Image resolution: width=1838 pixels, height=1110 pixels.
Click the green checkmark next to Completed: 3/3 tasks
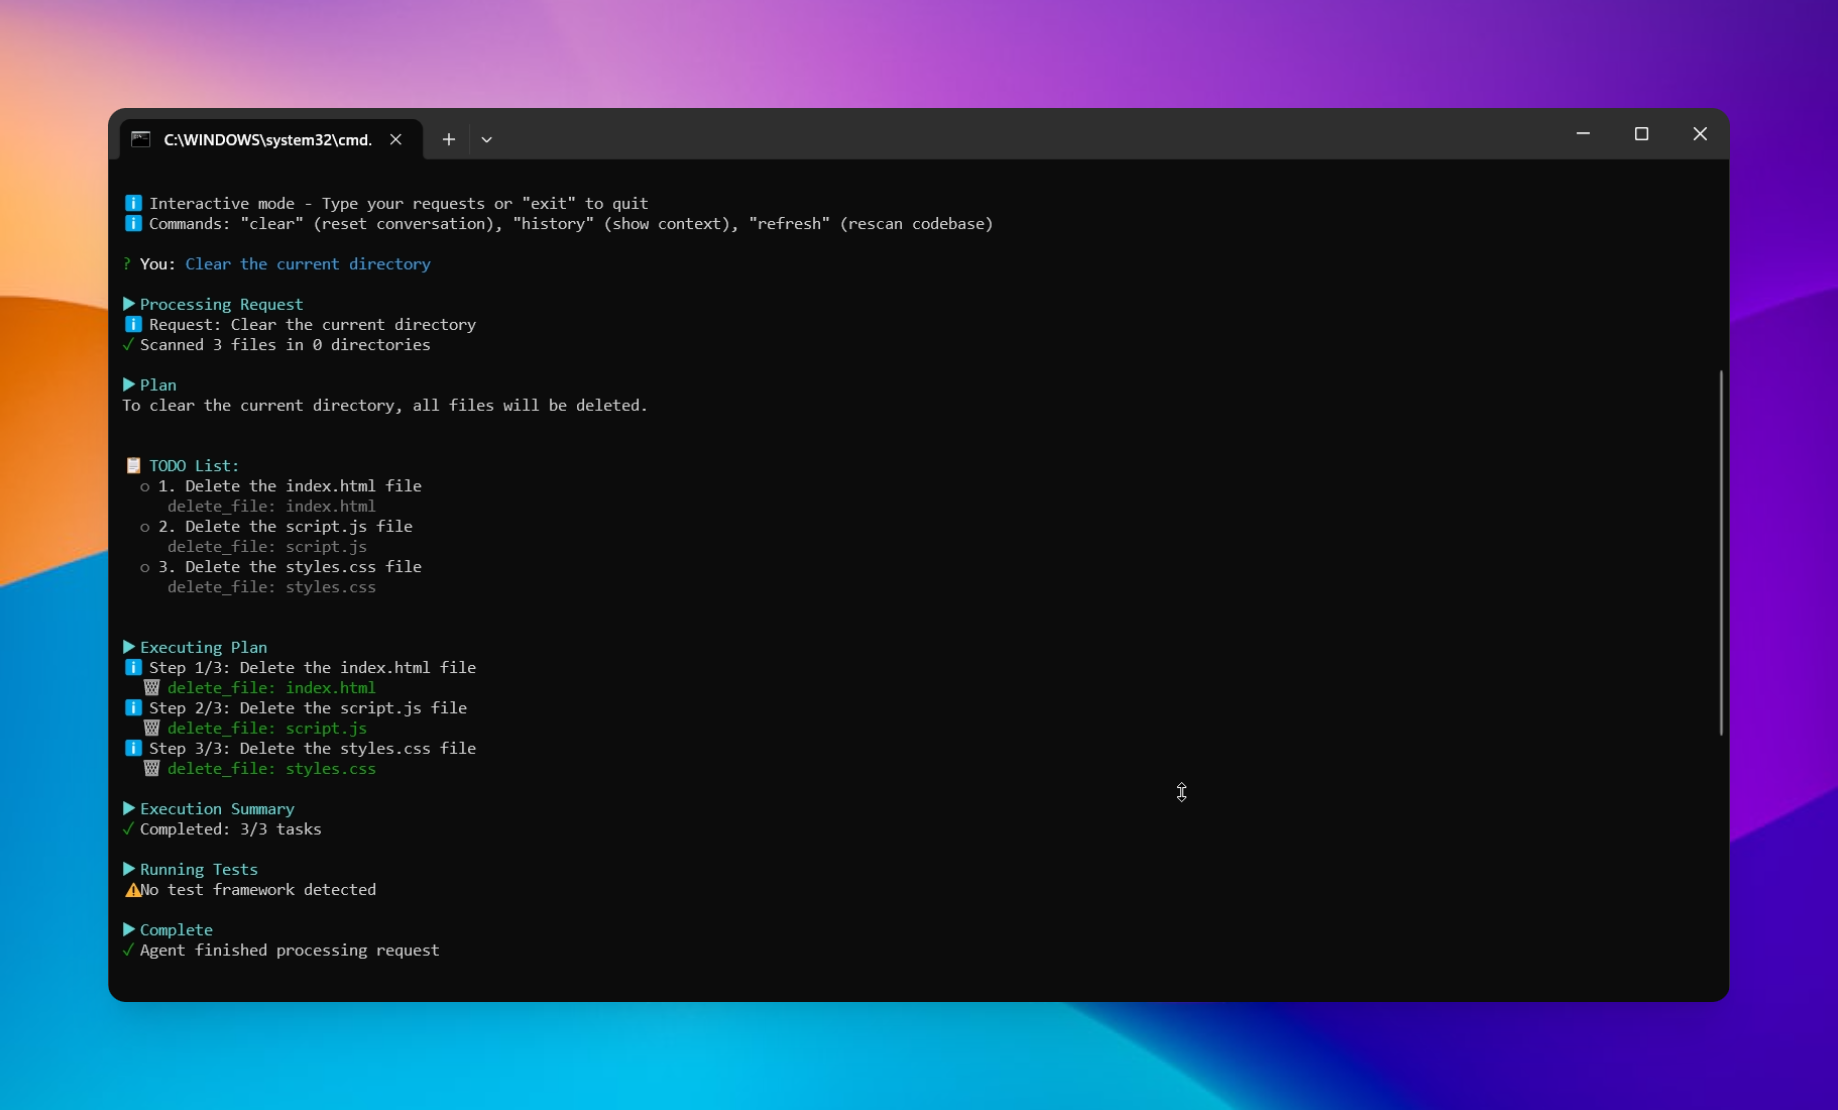pyautogui.click(x=126, y=829)
